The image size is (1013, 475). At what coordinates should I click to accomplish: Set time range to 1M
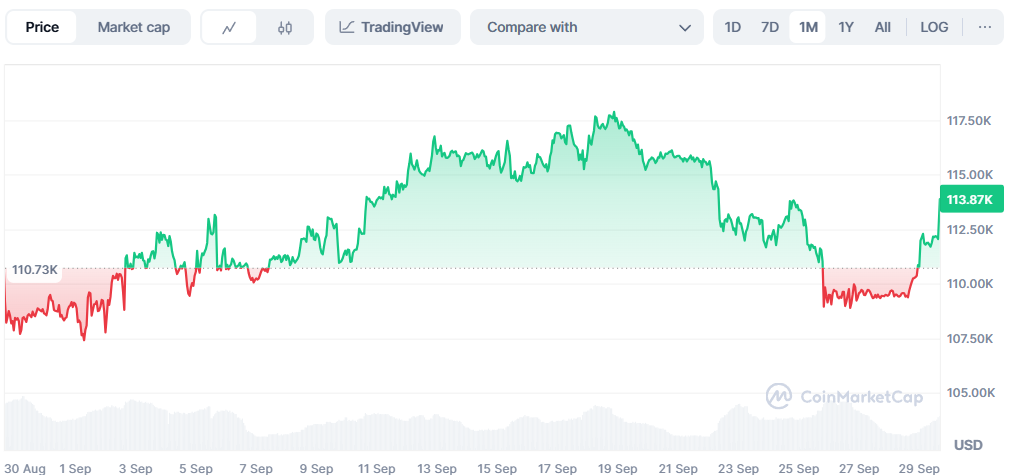pyautogui.click(x=808, y=28)
